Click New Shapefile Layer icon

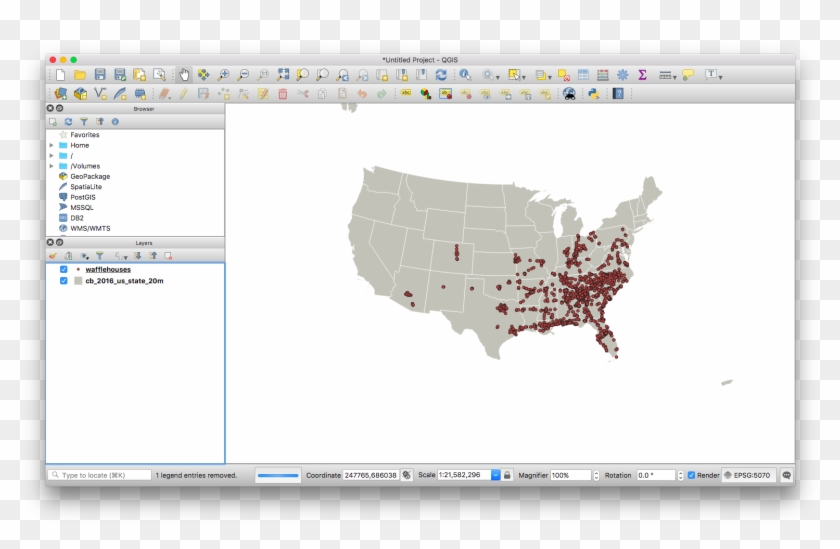[100, 94]
